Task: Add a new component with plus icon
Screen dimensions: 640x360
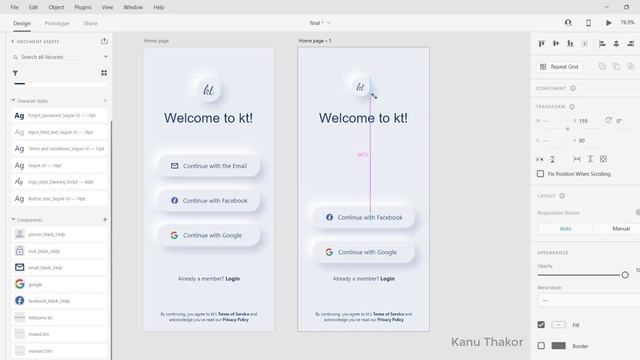Action: [105, 220]
